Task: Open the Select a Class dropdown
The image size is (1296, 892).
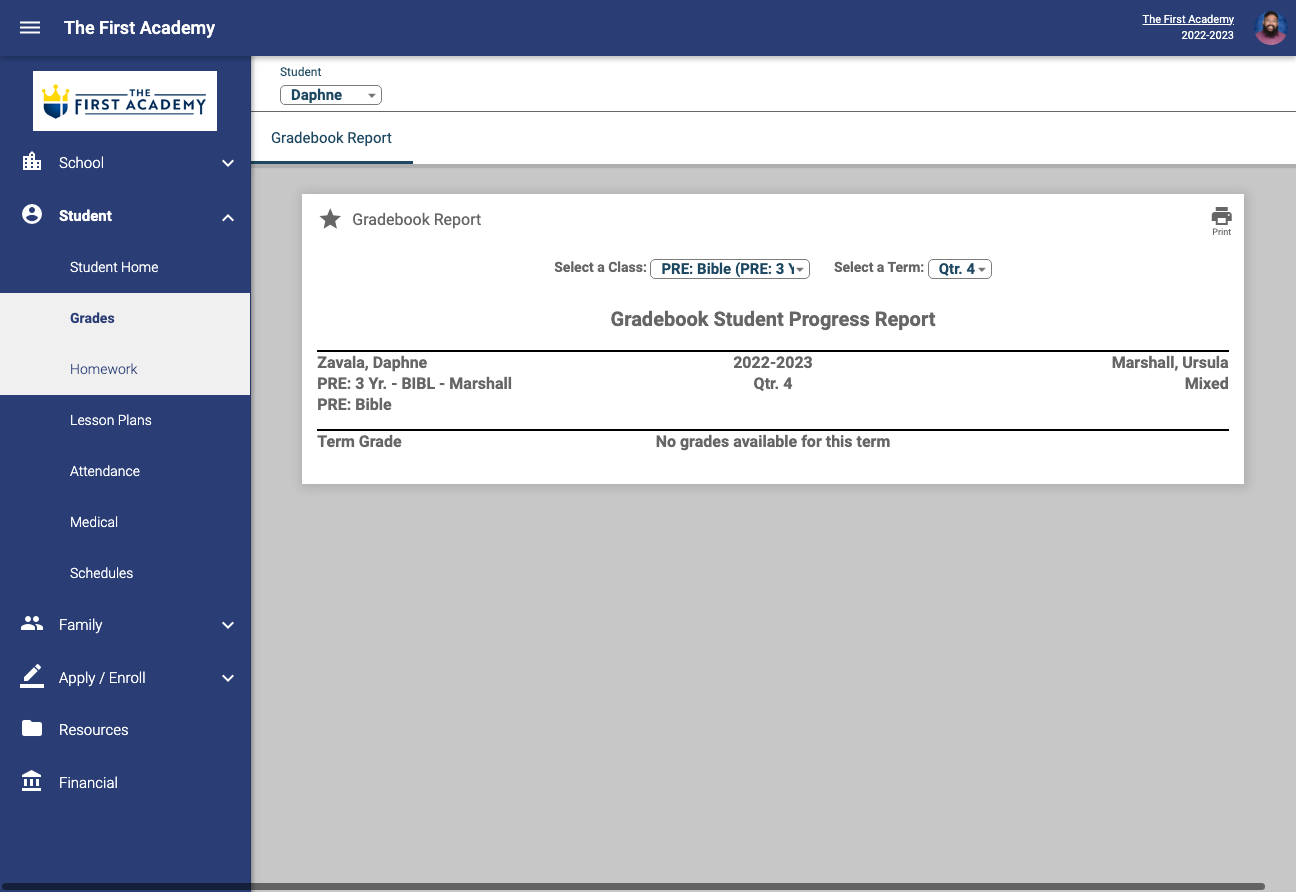Action: pyautogui.click(x=729, y=268)
